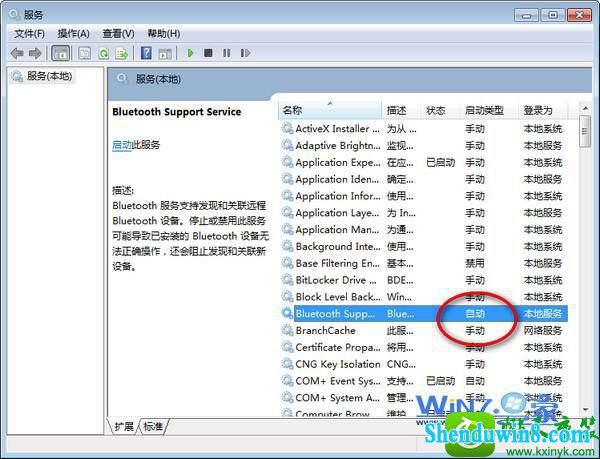Sort by the 状态 column header
Image resolution: width=600 pixels, height=459 pixels.
(440, 110)
